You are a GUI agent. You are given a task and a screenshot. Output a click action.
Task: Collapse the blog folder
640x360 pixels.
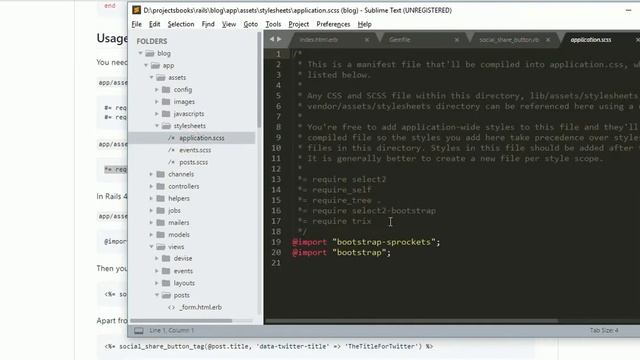click(140, 53)
